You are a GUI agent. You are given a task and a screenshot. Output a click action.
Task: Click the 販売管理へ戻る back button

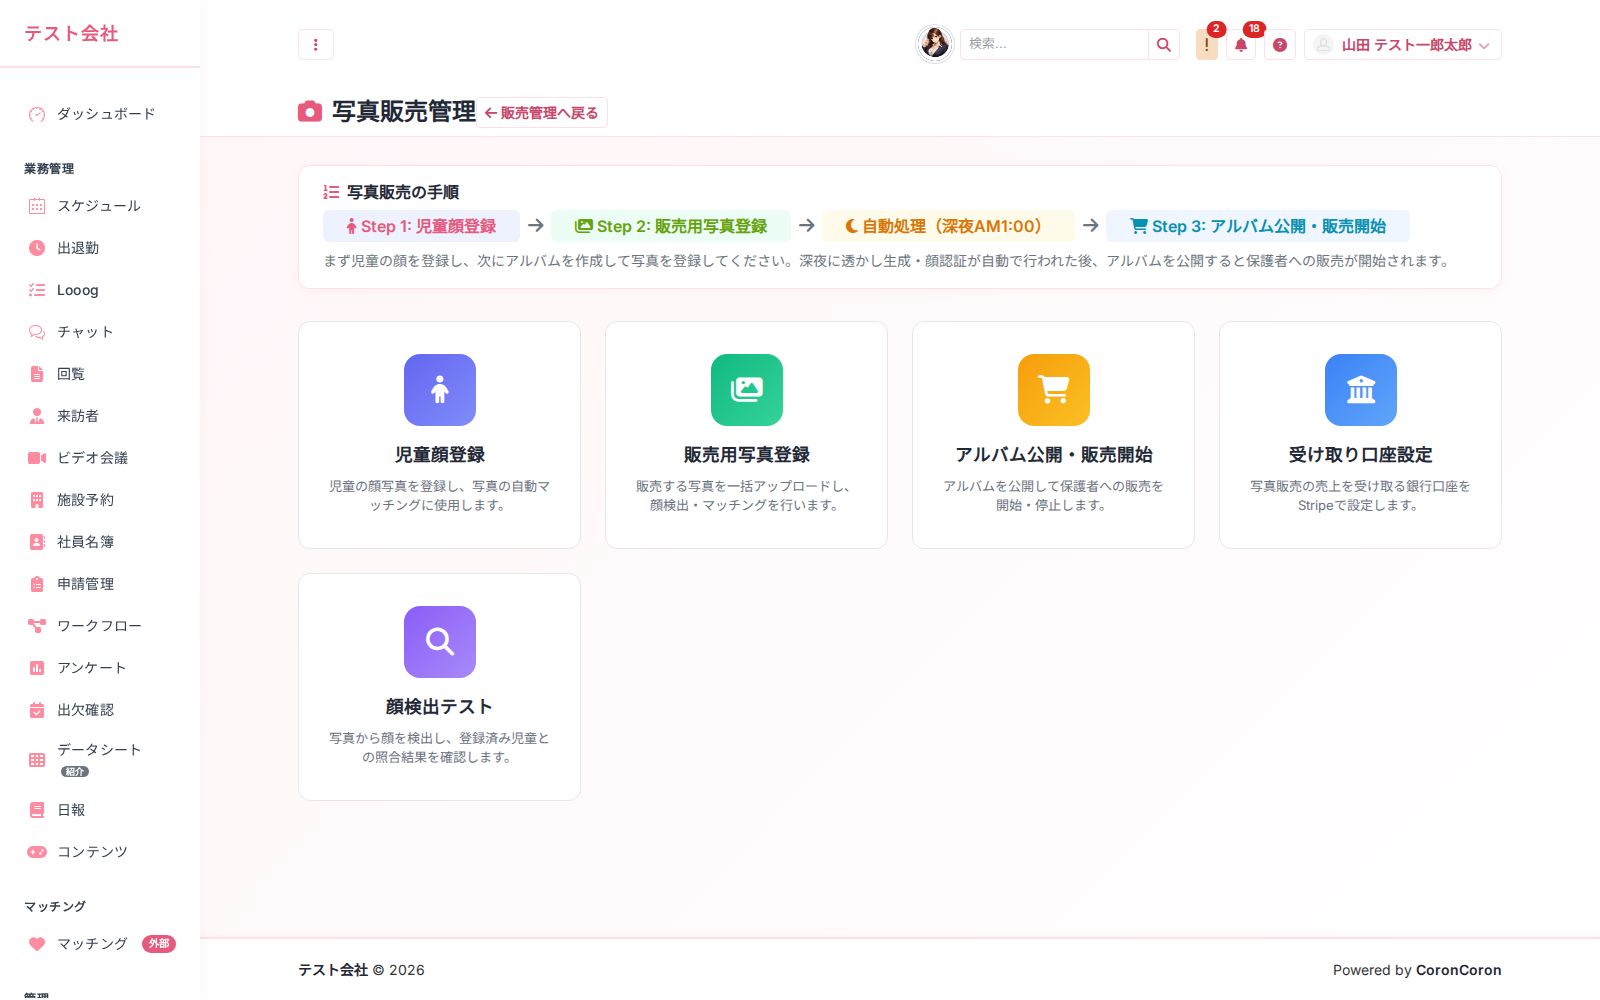tap(542, 113)
